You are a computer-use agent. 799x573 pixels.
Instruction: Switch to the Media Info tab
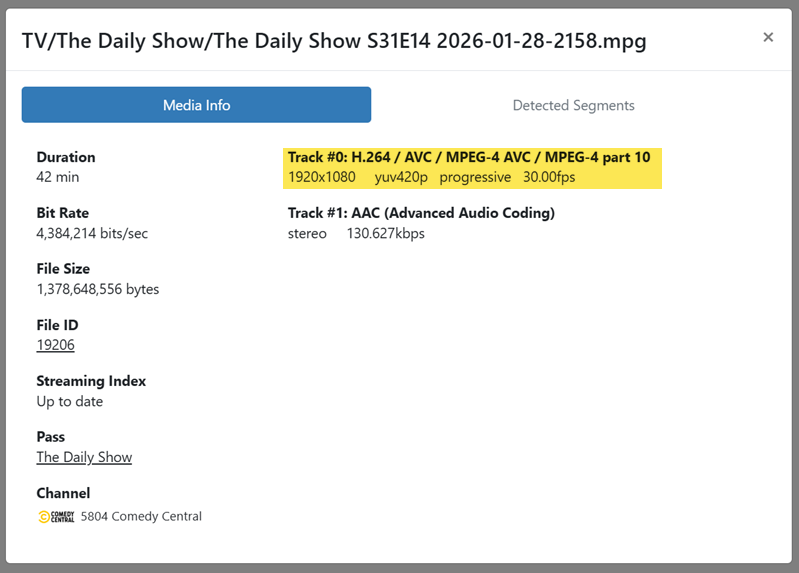196,105
